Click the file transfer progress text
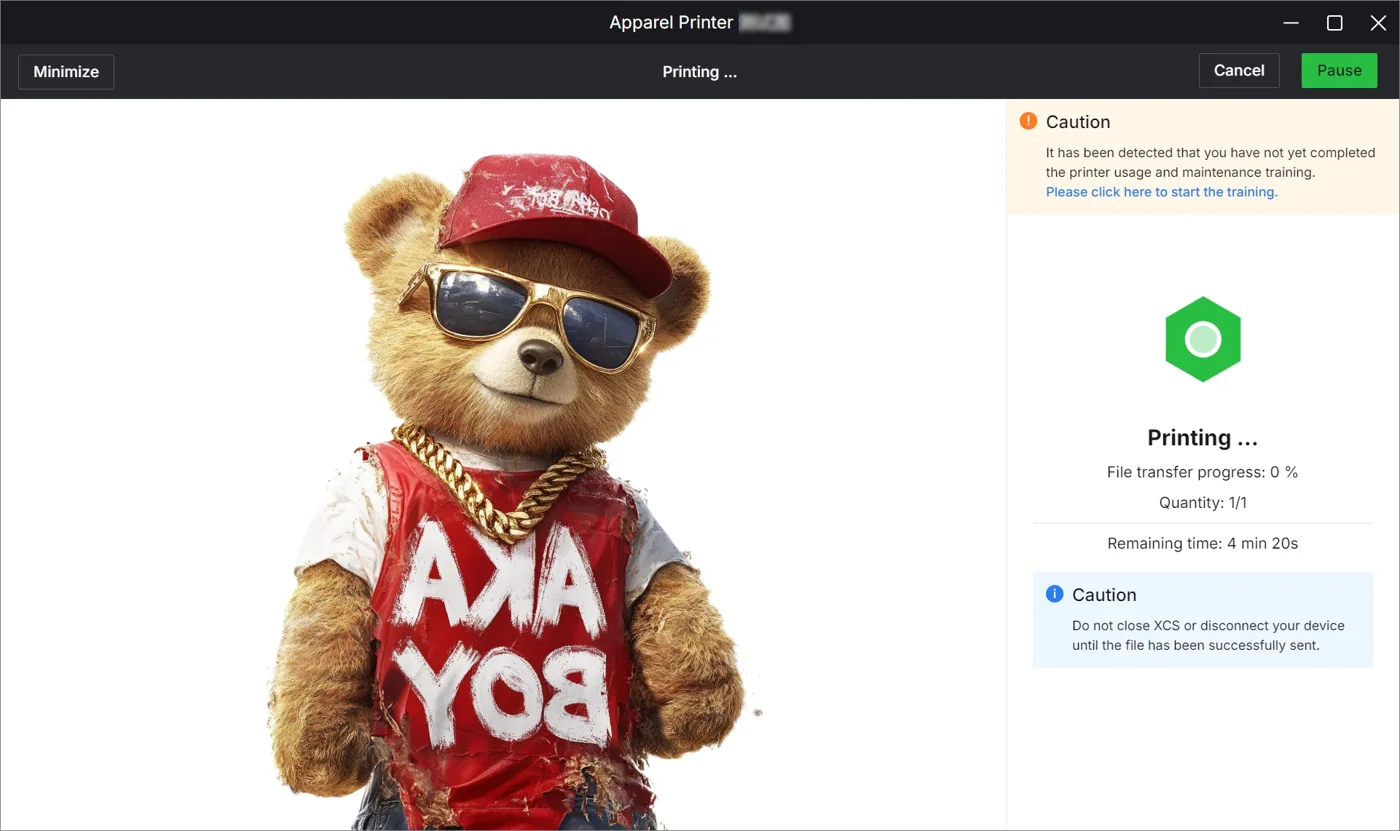1400x831 pixels. 1202,472
